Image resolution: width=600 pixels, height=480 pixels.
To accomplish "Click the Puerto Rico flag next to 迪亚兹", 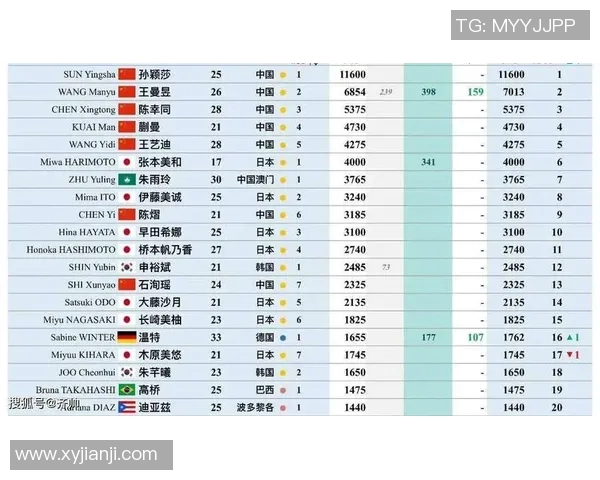I will coord(127,407).
